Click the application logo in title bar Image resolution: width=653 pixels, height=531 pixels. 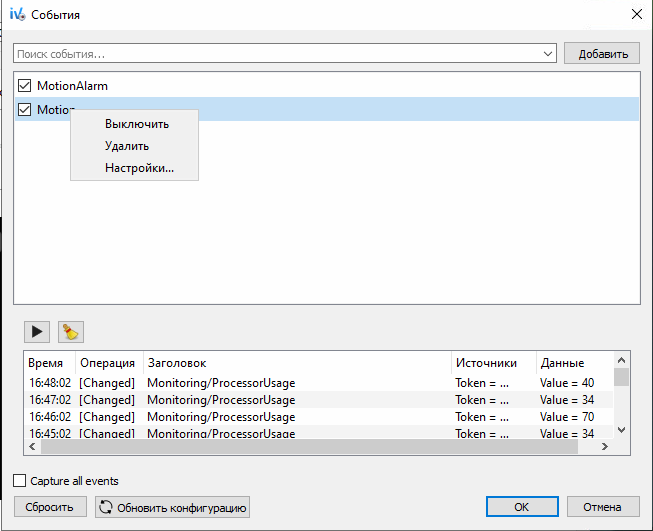(x=17, y=15)
